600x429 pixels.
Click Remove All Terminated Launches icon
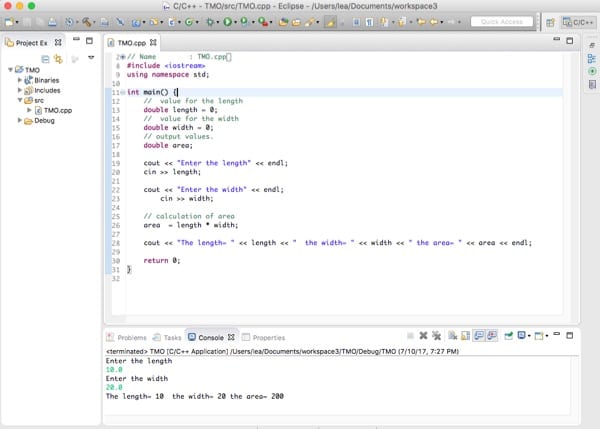pos(436,336)
